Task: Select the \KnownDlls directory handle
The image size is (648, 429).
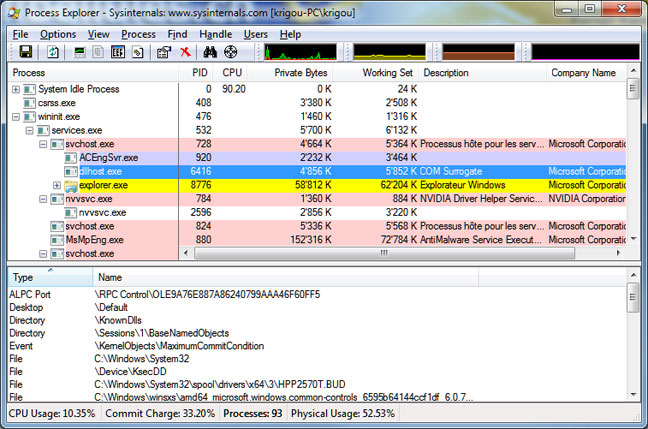Action: coord(317,320)
